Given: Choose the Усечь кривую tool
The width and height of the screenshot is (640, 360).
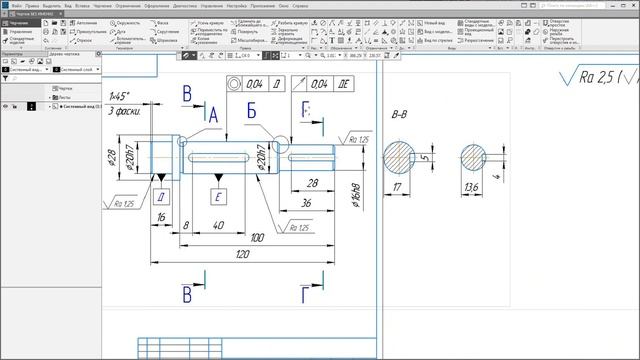Looking at the screenshot, I should coord(207,23).
